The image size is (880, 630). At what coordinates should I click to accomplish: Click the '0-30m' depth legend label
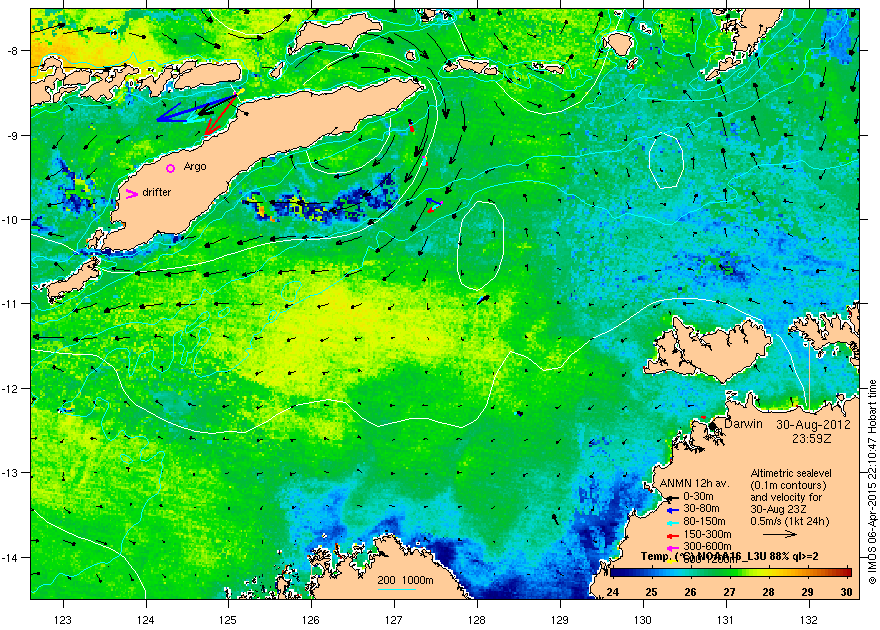tap(698, 496)
